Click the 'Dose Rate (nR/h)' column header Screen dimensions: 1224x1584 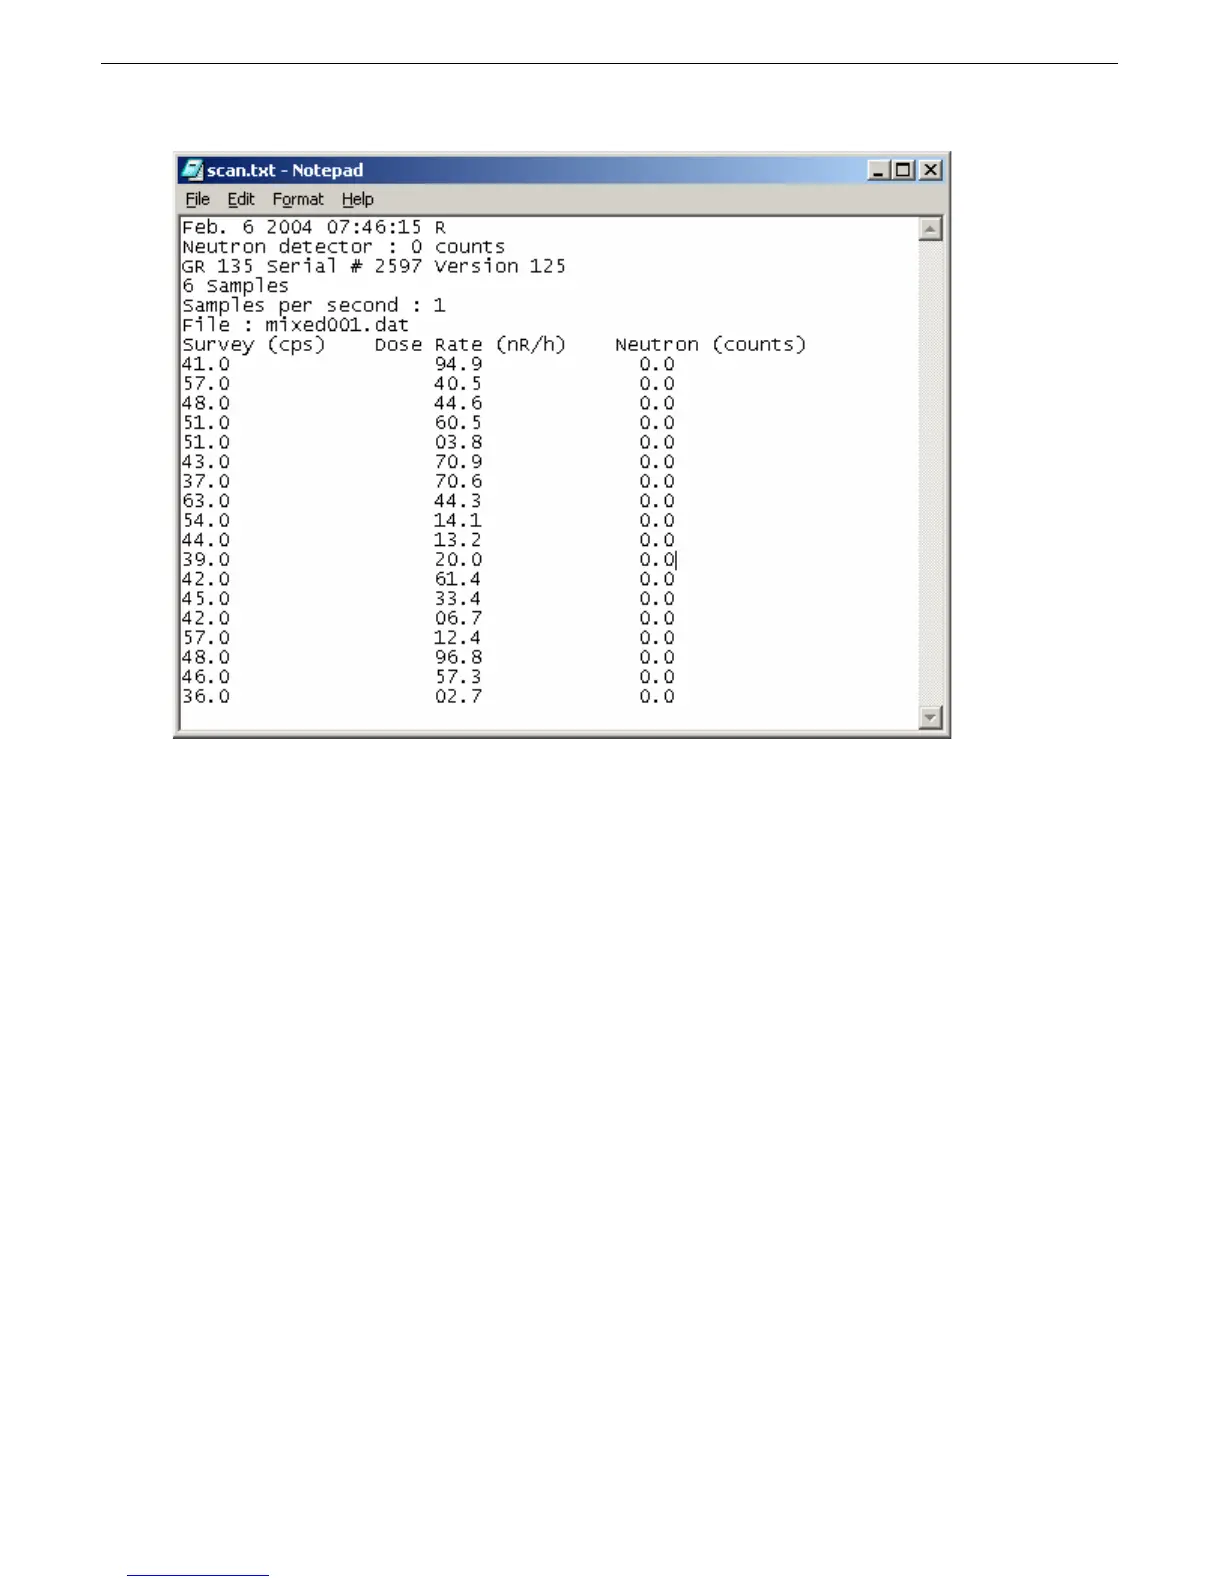click(x=470, y=344)
